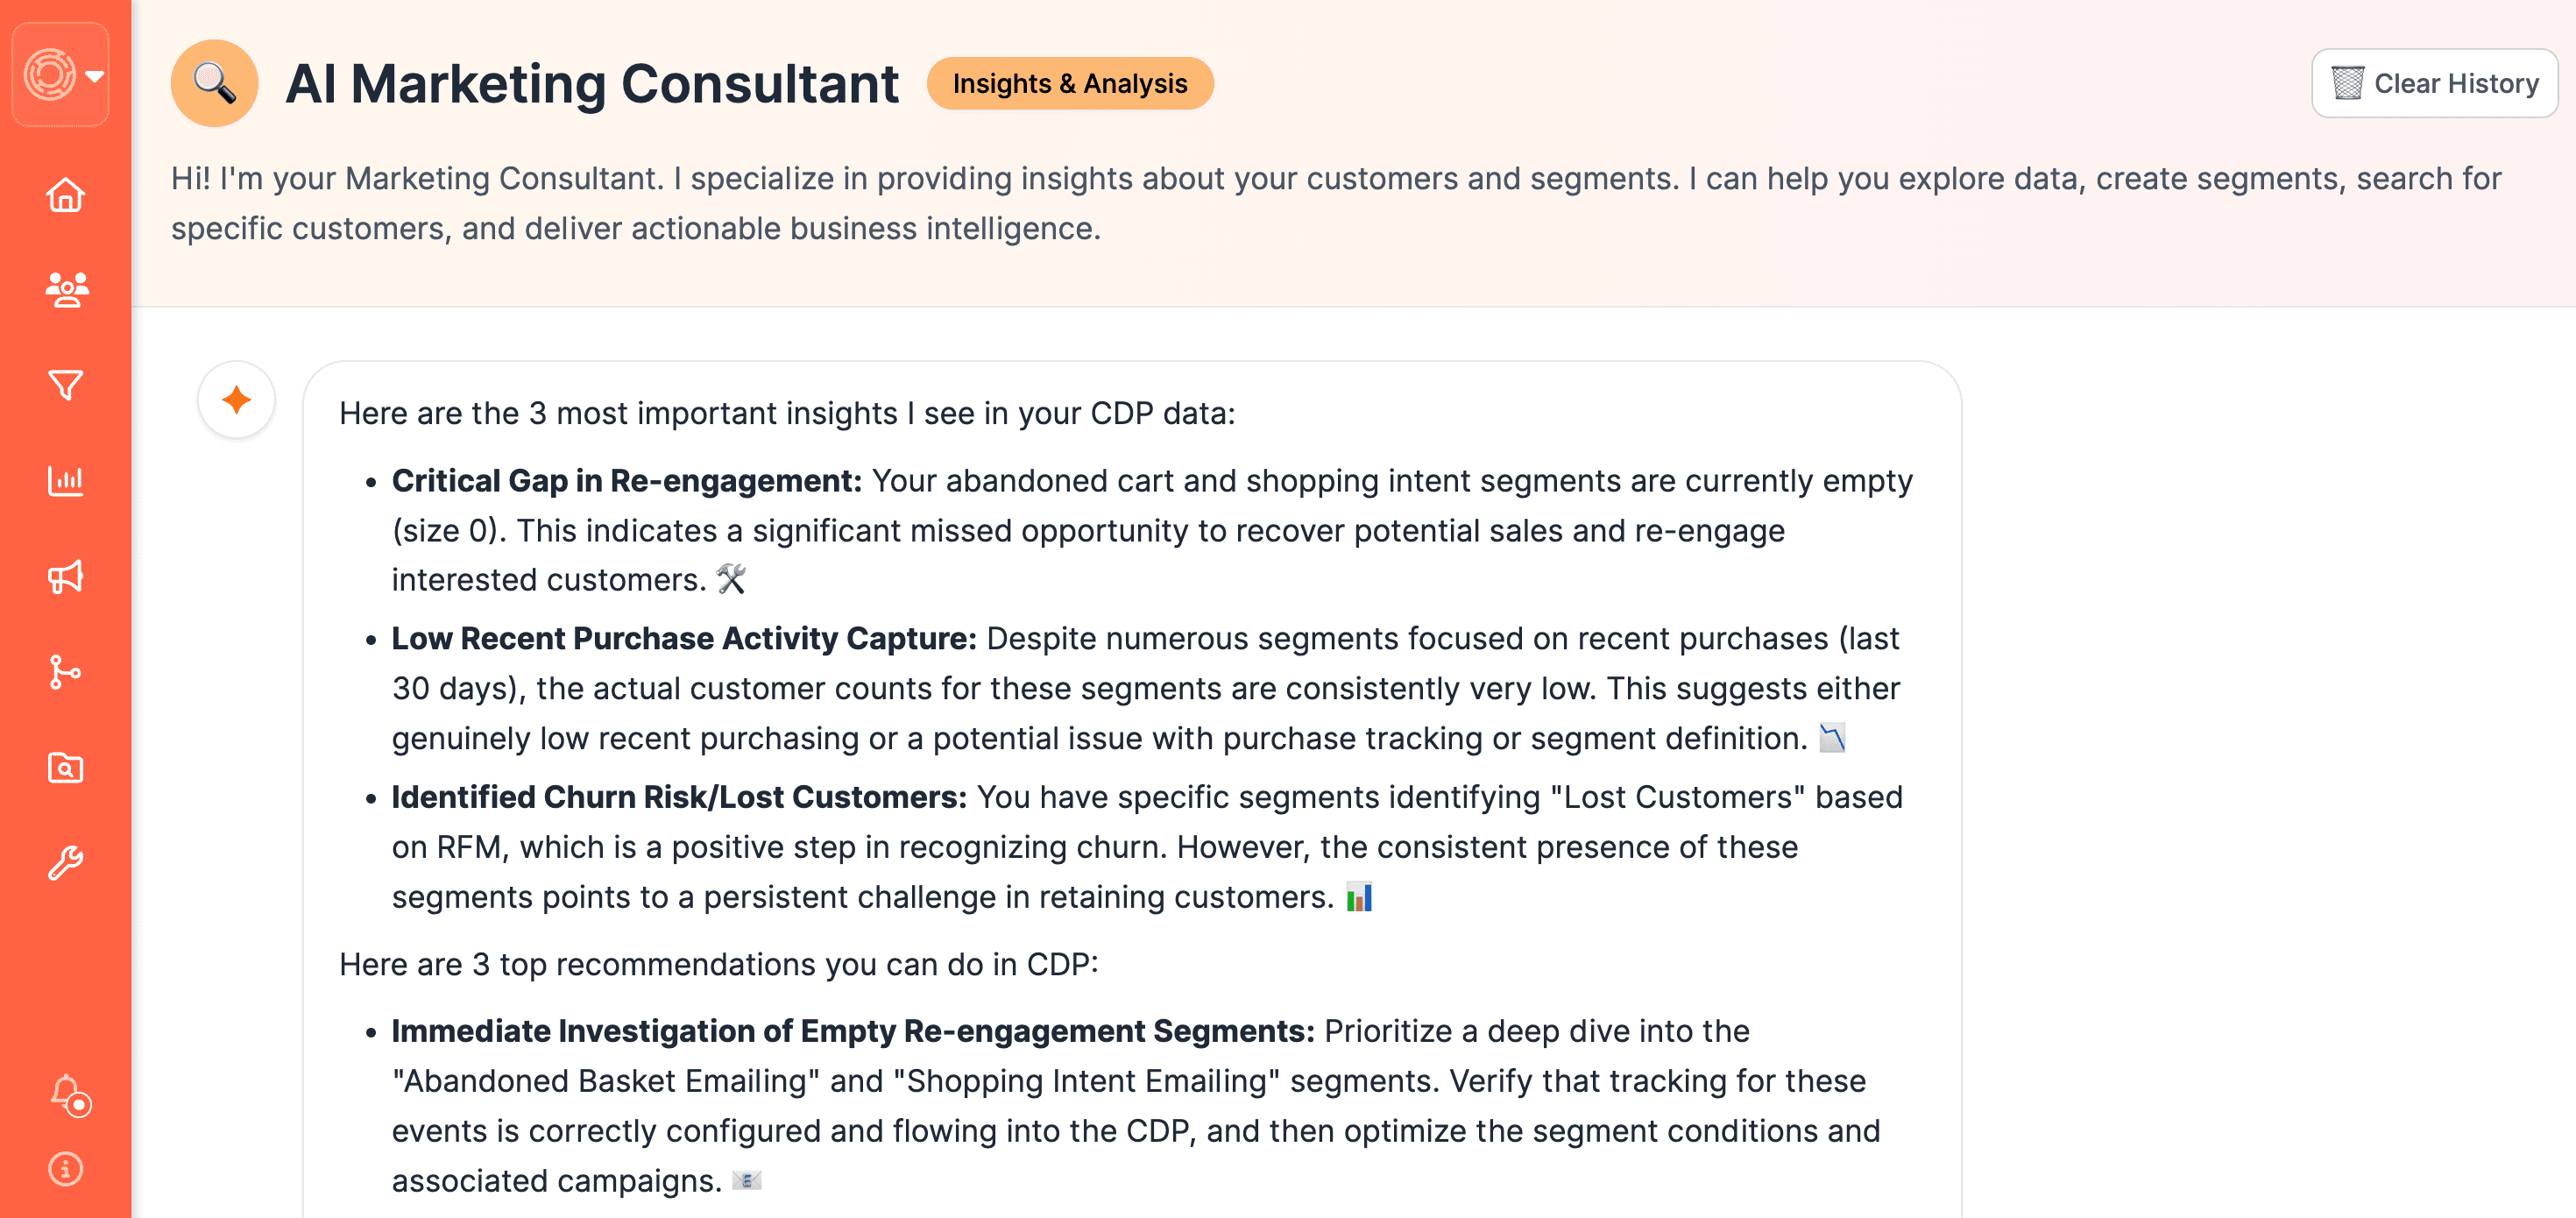Image resolution: width=2576 pixels, height=1218 pixels.
Task: Click the trash icon inside Clear History
Action: [x=2347, y=82]
